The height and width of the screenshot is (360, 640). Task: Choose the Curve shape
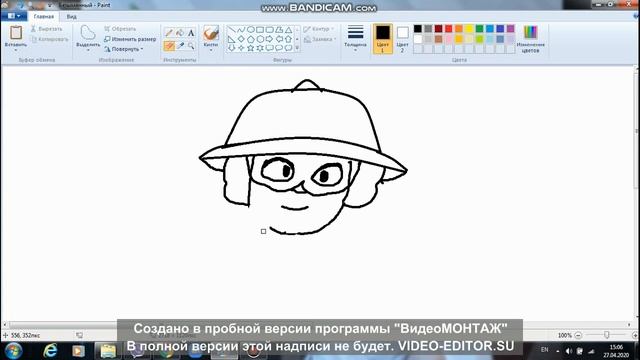(x=241, y=30)
